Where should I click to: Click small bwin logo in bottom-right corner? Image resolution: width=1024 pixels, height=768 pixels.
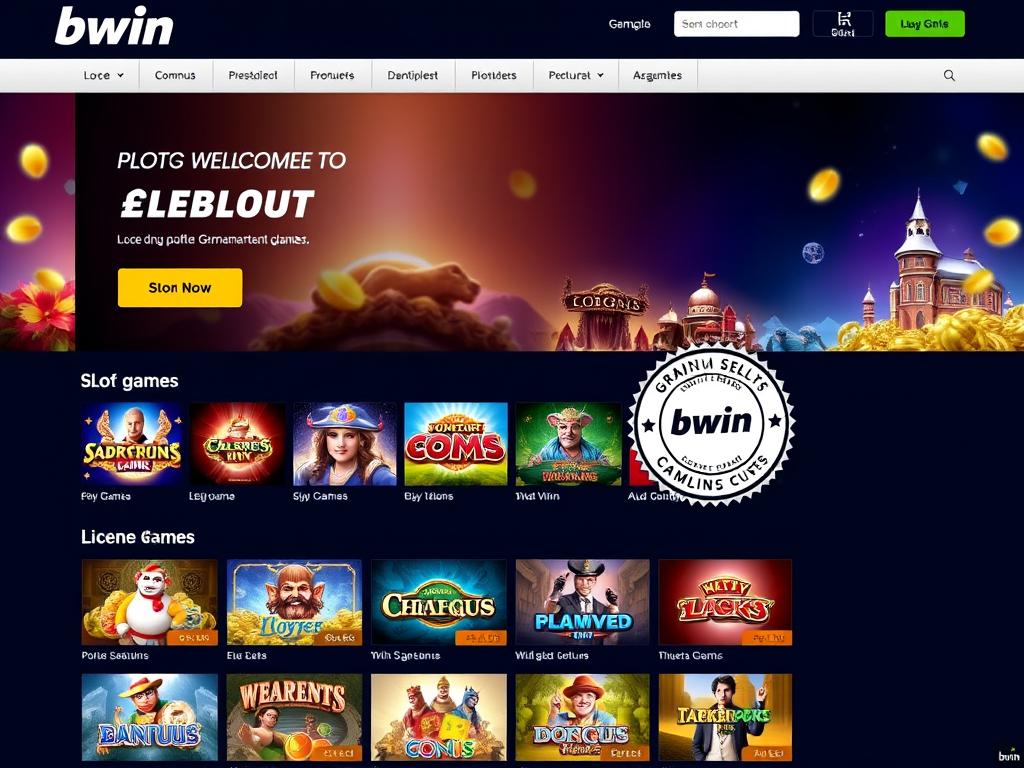(1008, 756)
